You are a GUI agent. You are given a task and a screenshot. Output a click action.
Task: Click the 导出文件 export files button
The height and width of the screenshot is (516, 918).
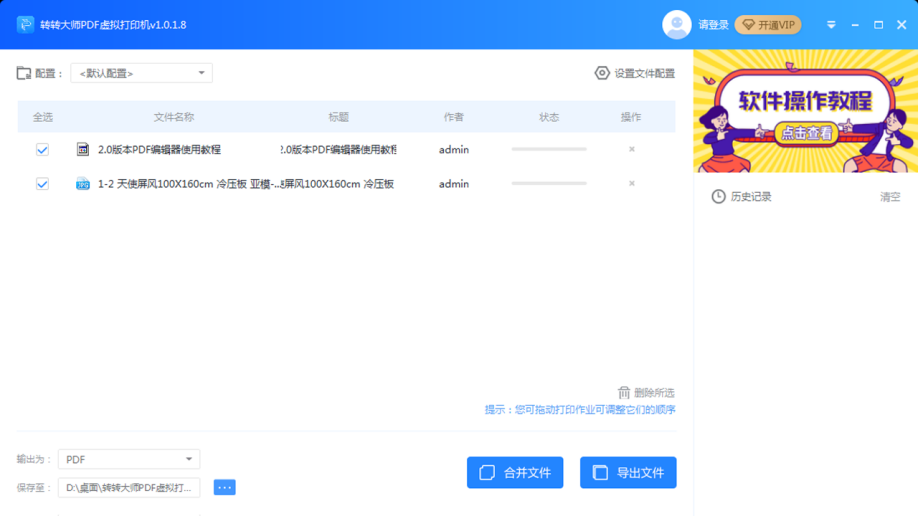pos(628,473)
